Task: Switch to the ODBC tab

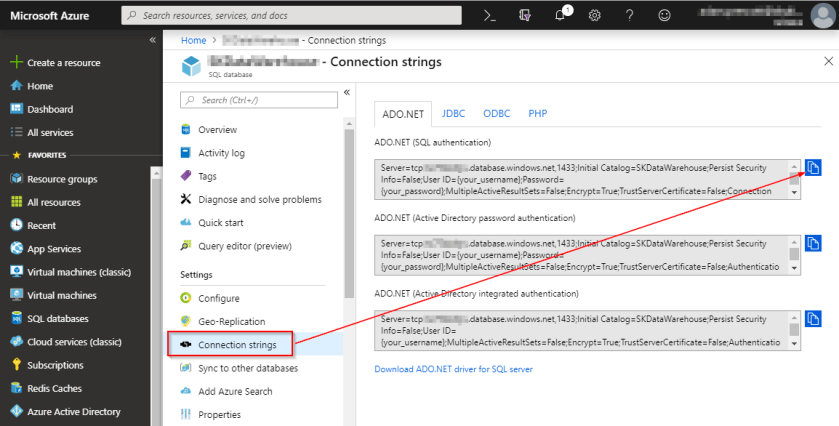Action: (x=496, y=114)
